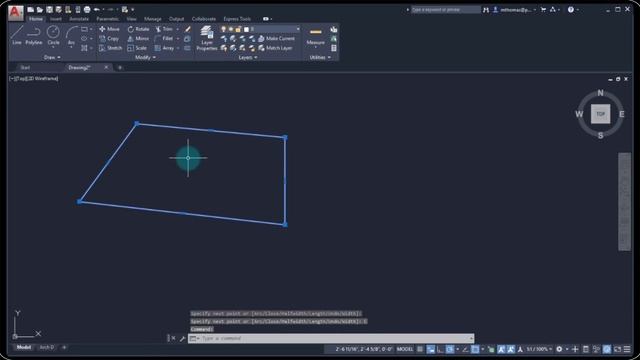Switch to the Parametric ribbon tab
Viewport: 640px width, 360px height.
click(107, 19)
